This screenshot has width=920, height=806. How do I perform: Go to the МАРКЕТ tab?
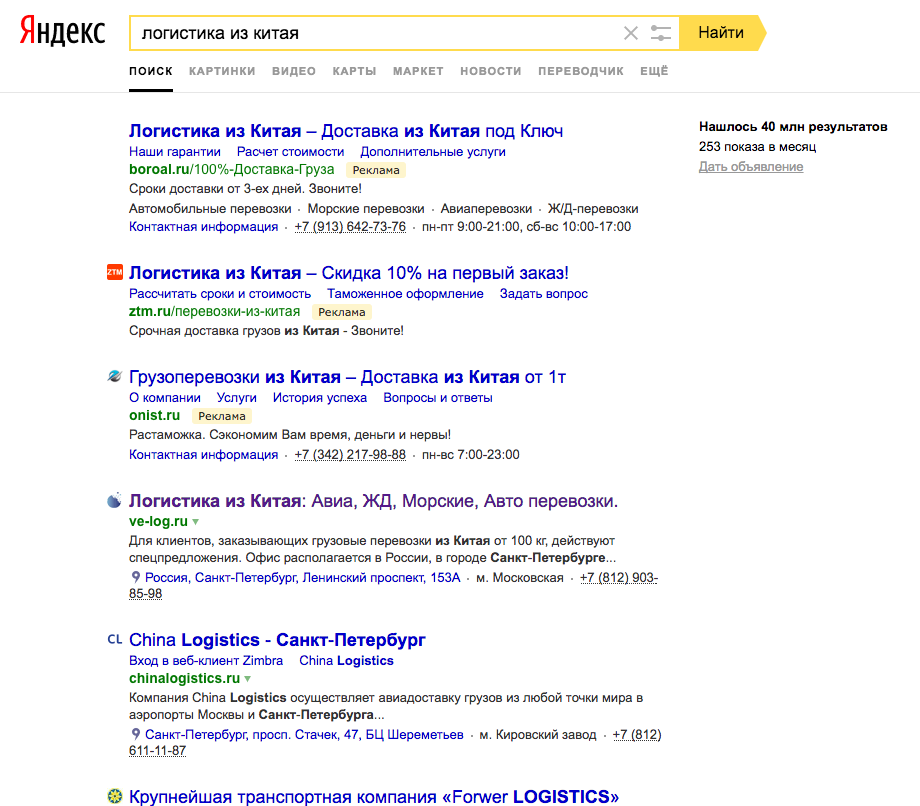click(418, 71)
